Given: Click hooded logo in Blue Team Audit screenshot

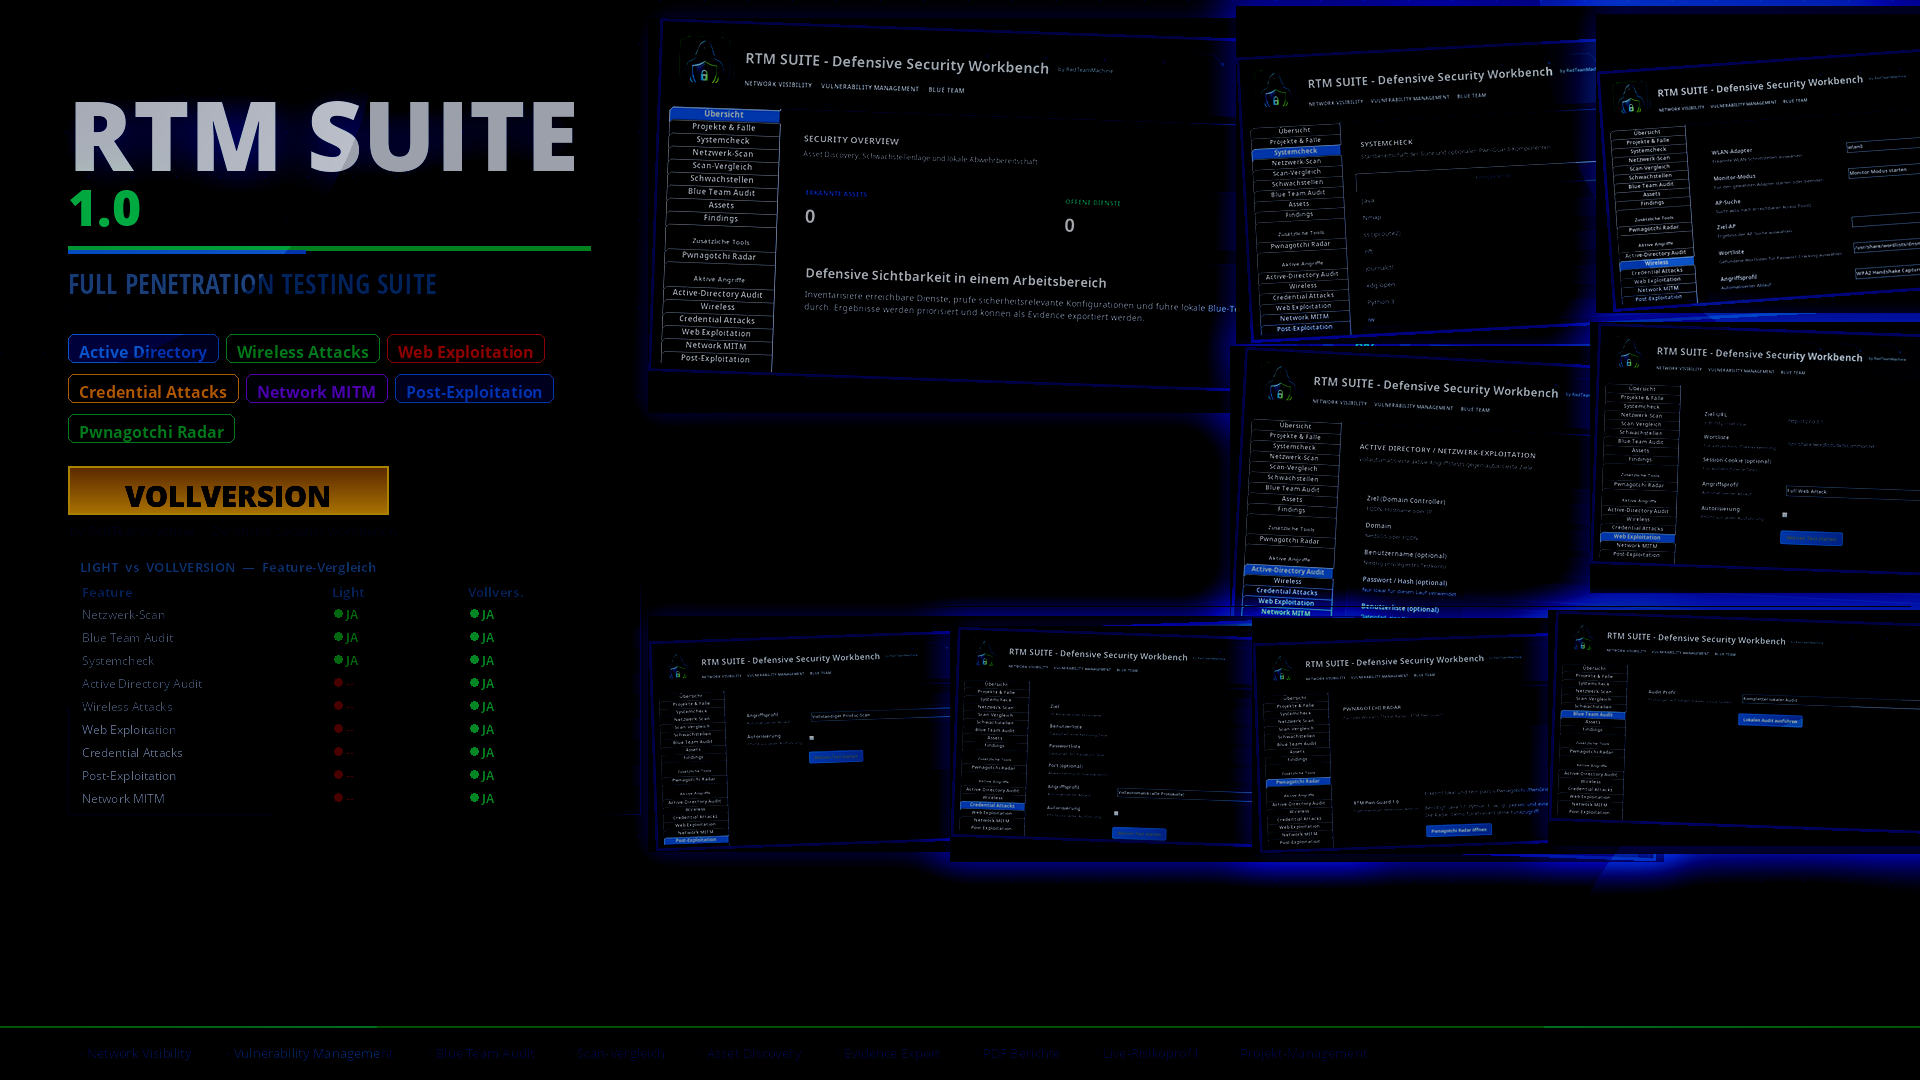Looking at the screenshot, I should (1583, 639).
